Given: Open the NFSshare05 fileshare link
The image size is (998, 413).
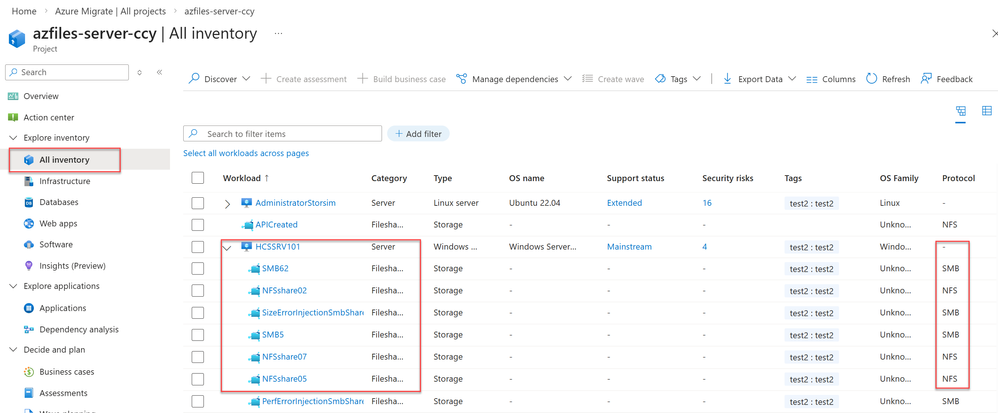Looking at the screenshot, I should (285, 379).
